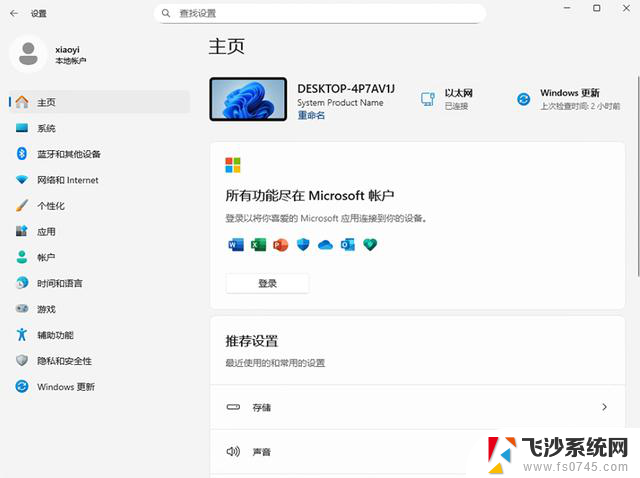
Task: Click the Excel icon in Microsoft card
Action: coord(258,245)
